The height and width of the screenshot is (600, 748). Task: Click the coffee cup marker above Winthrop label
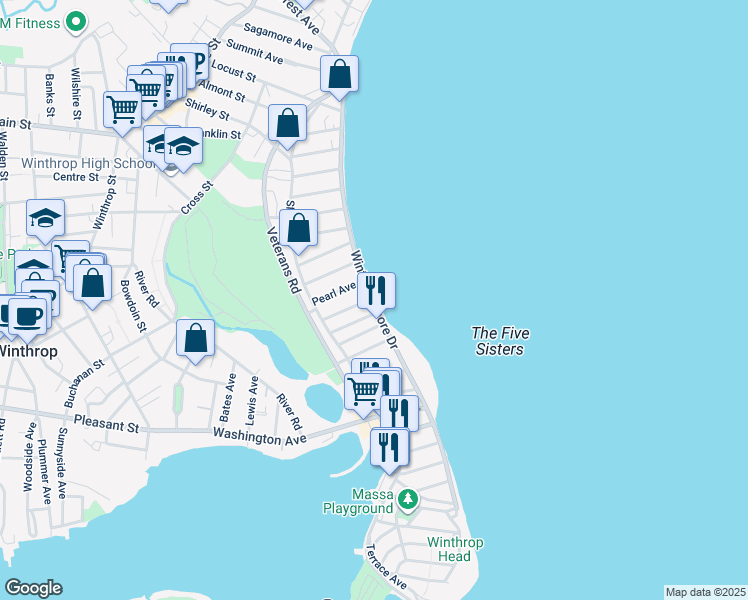(x=27, y=315)
